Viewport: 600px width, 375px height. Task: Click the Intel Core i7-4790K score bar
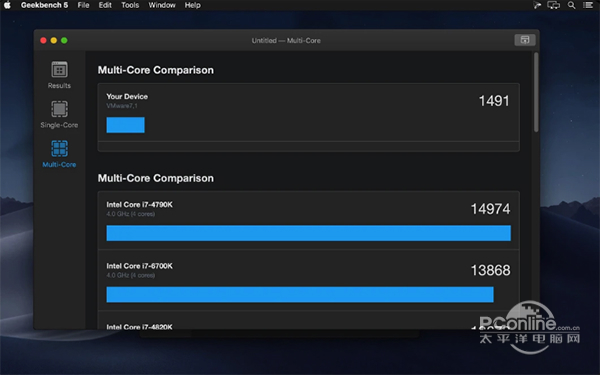click(308, 233)
